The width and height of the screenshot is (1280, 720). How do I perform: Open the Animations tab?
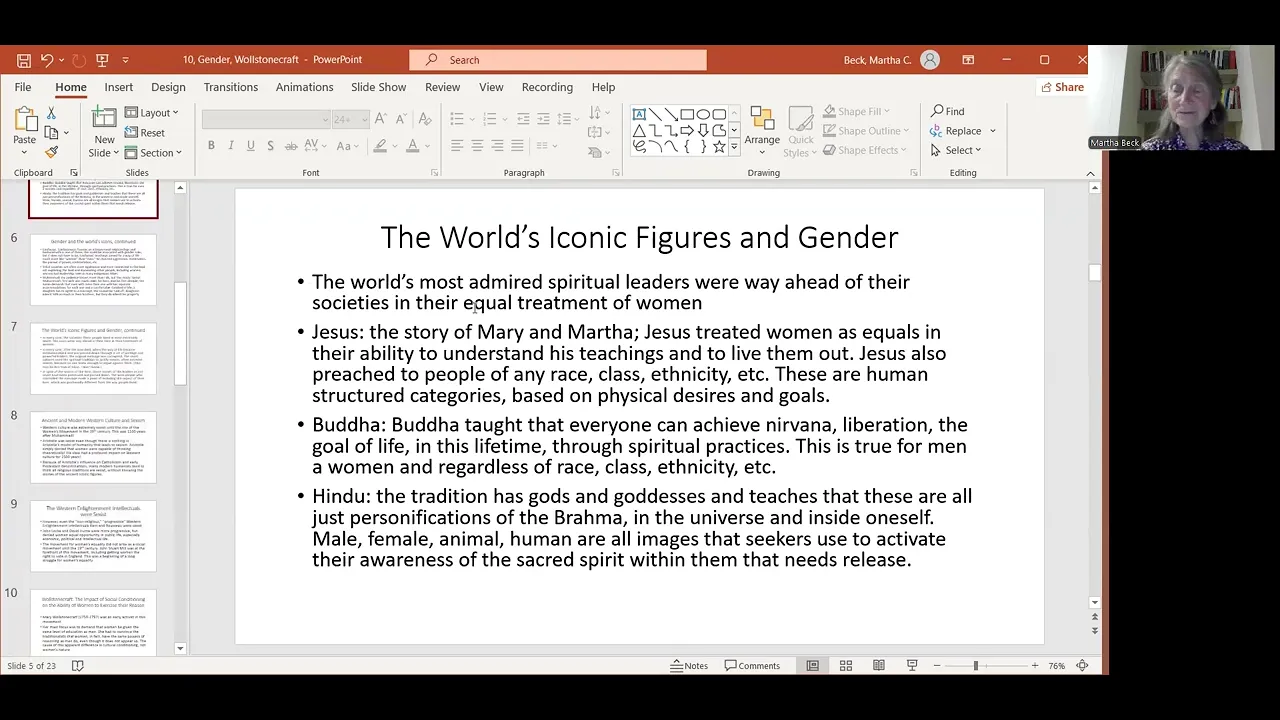[304, 87]
